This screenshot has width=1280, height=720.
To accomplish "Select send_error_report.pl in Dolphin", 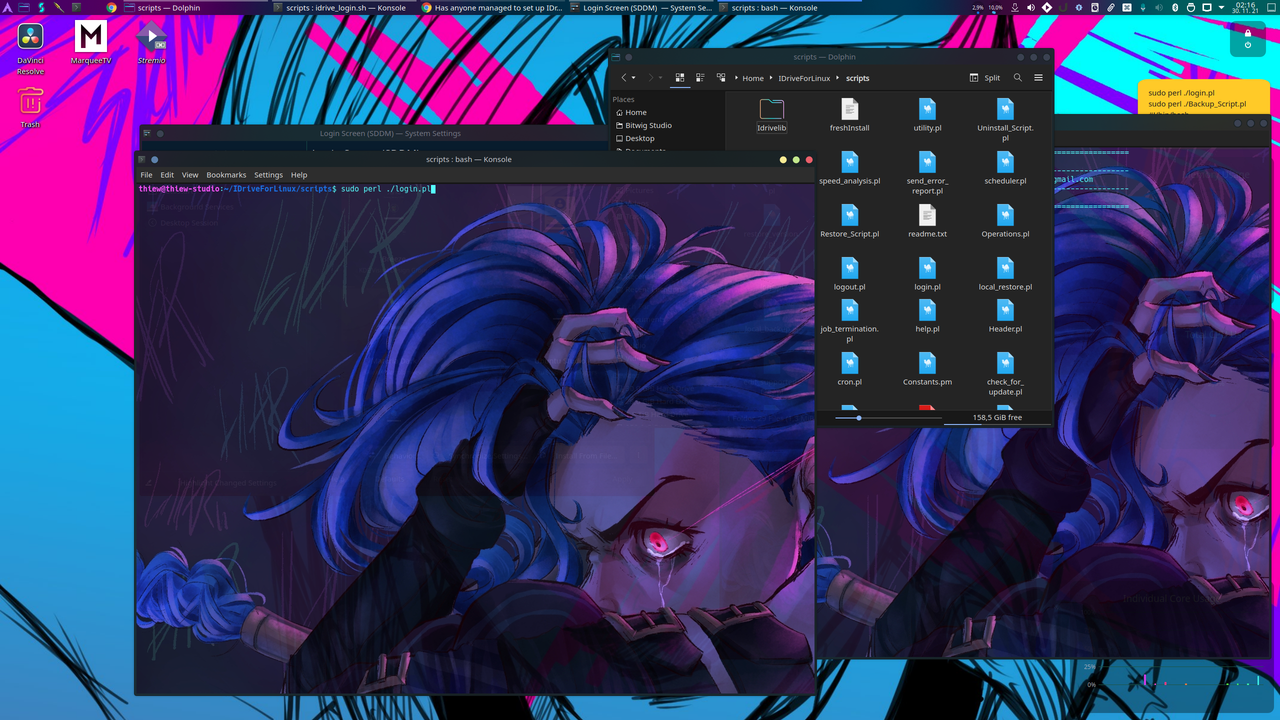I will (927, 174).
